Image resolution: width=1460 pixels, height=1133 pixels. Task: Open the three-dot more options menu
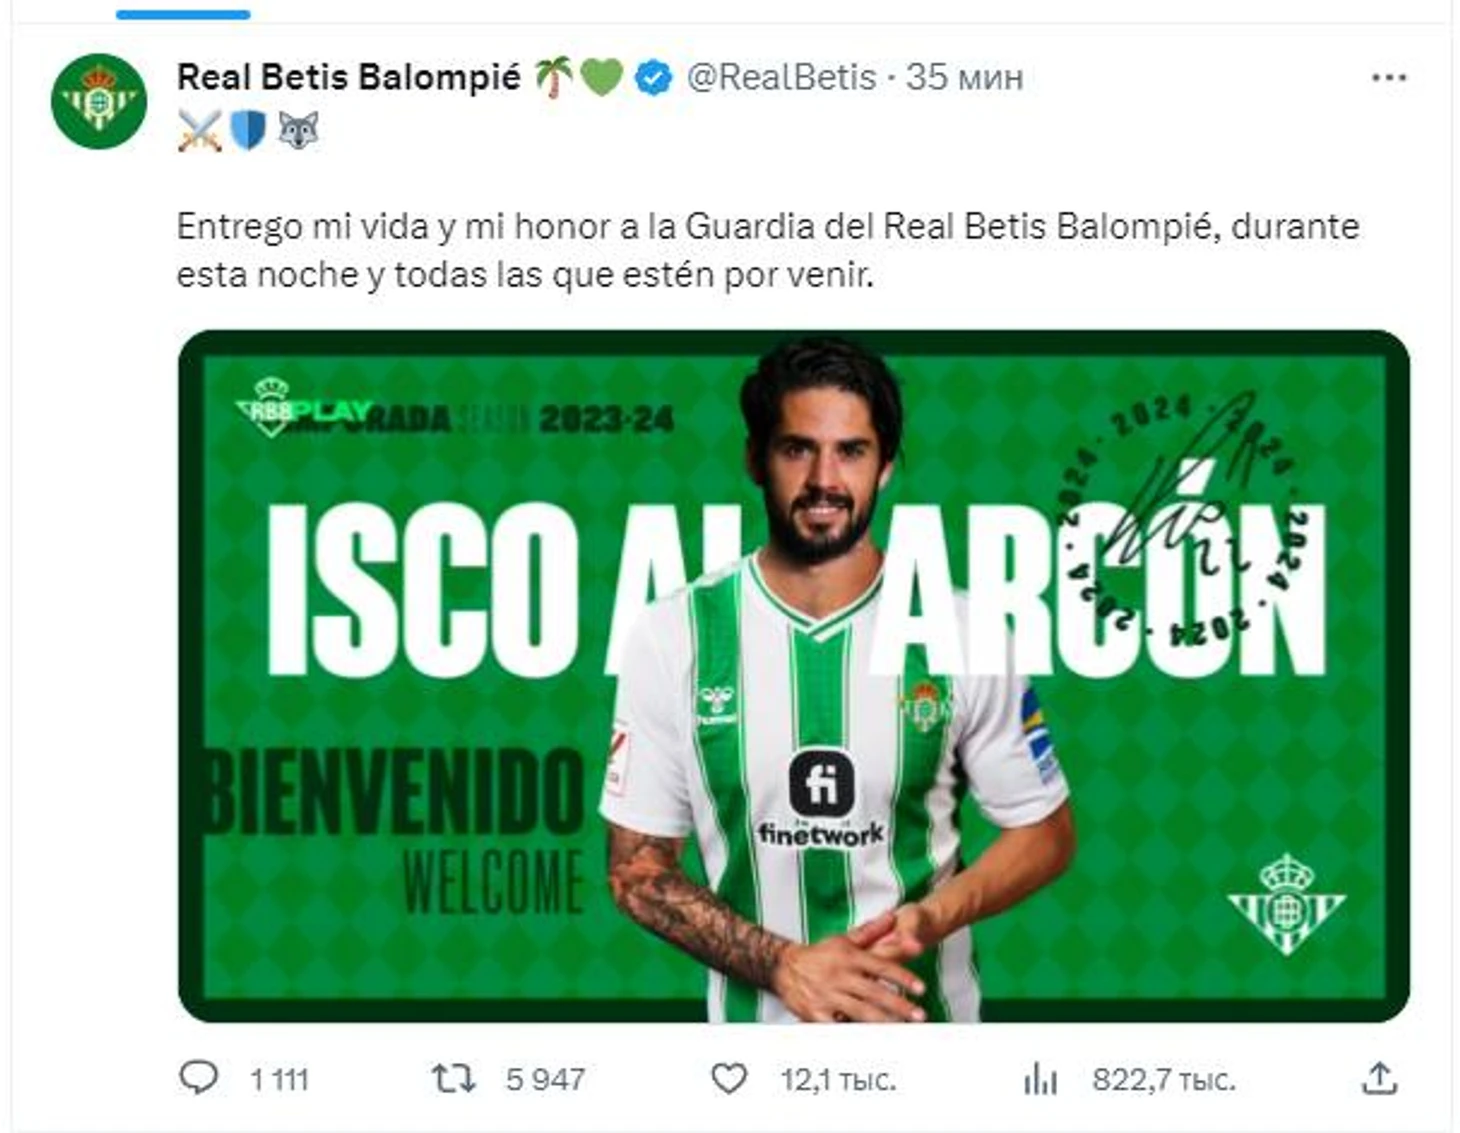[1389, 77]
